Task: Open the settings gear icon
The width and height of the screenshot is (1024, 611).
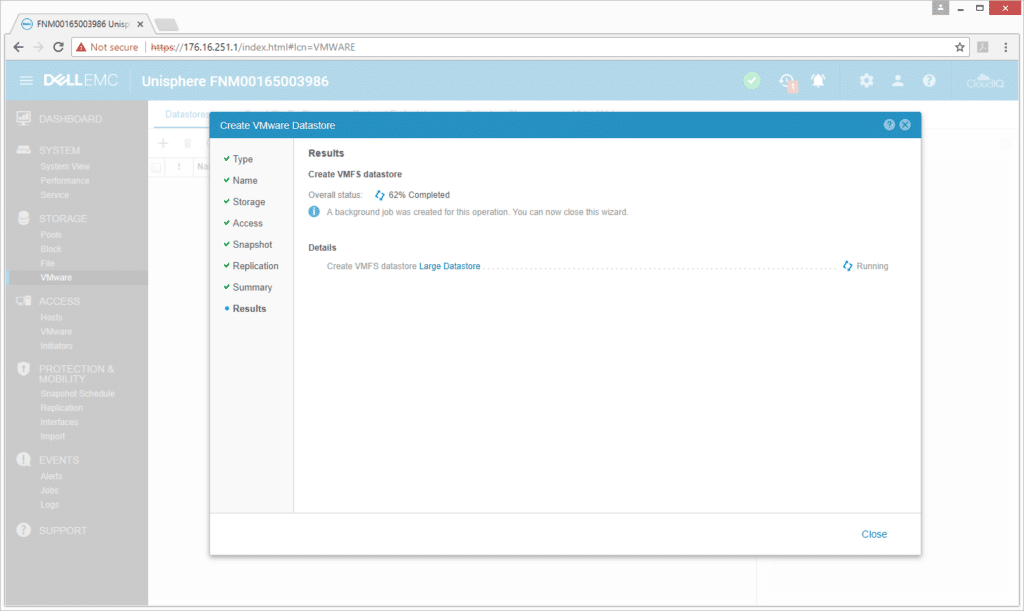Action: point(866,80)
